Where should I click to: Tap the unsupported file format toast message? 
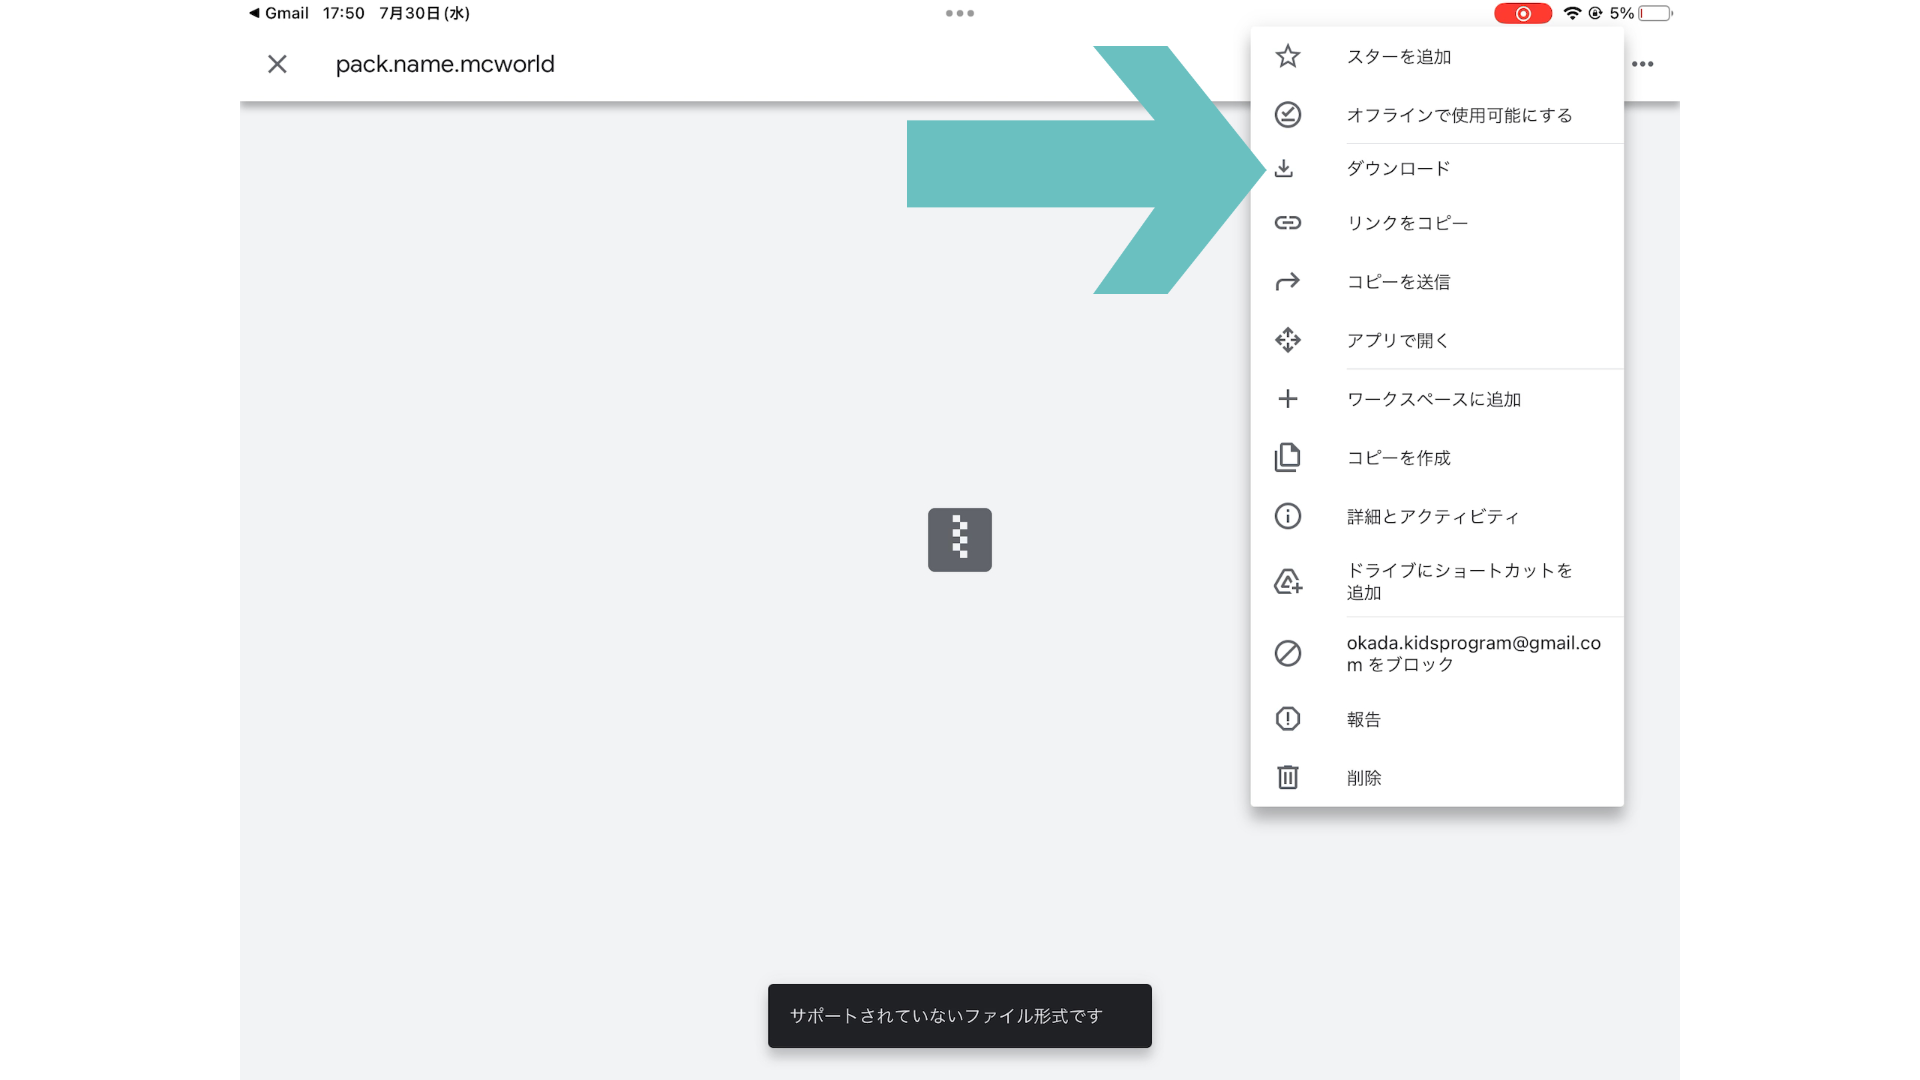959,1016
